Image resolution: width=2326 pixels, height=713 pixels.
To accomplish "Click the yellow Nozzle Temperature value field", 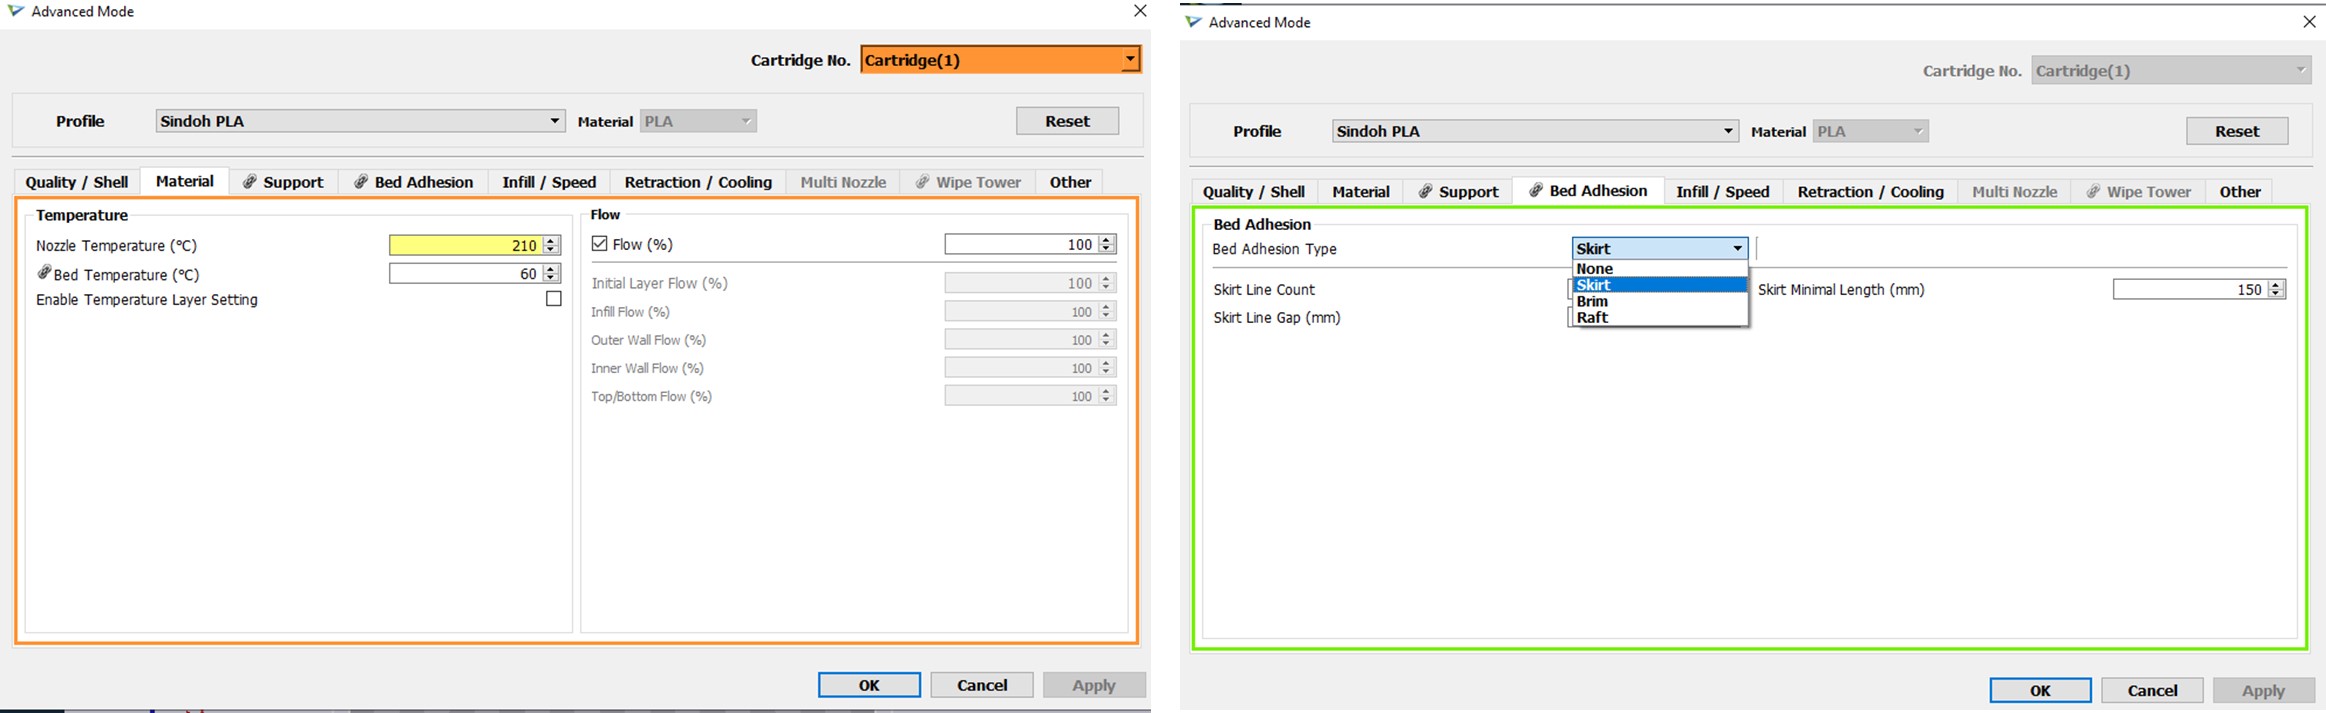I will pyautogui.click(x=465, y=245).
